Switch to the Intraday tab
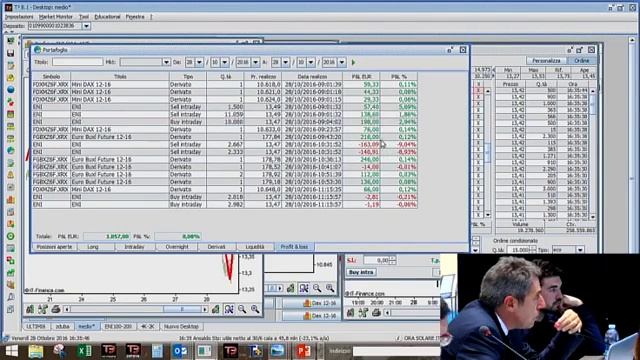The image size is (640, 360). [134, 247]
